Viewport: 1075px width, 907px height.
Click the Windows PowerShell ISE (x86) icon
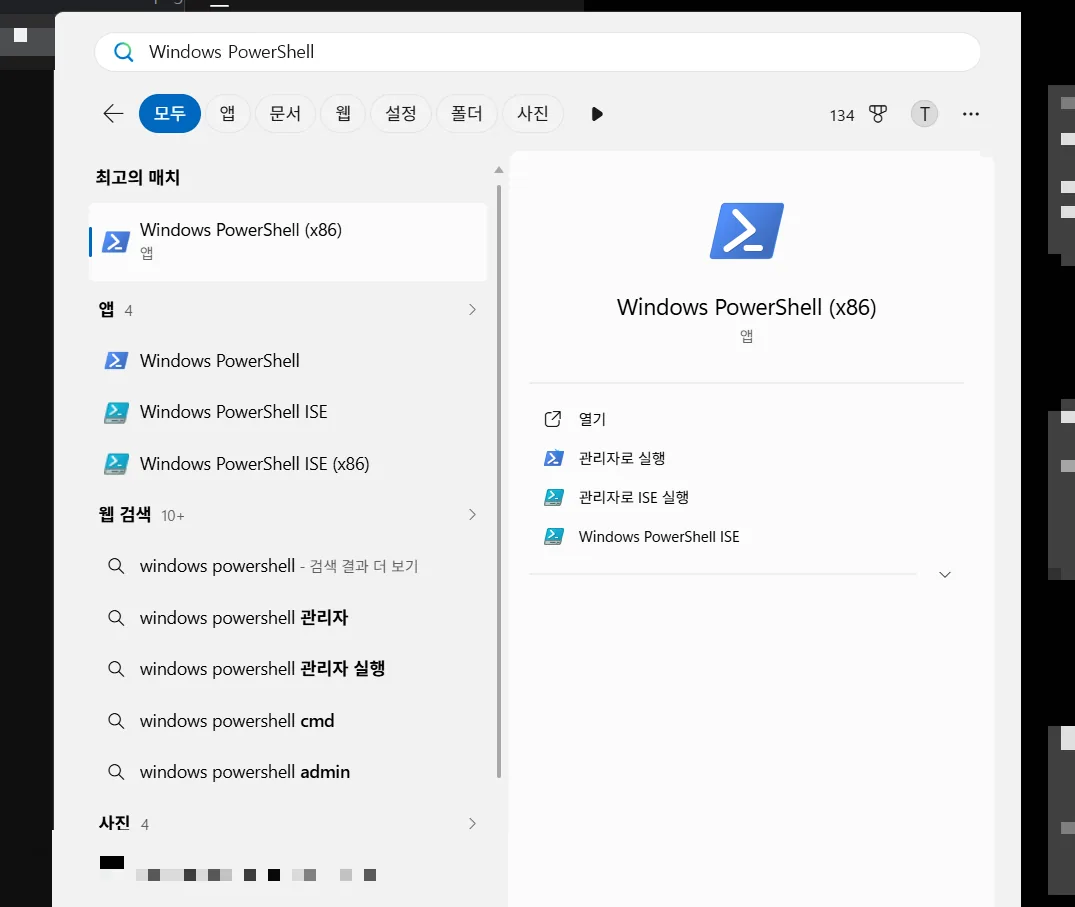pos(116,464)
